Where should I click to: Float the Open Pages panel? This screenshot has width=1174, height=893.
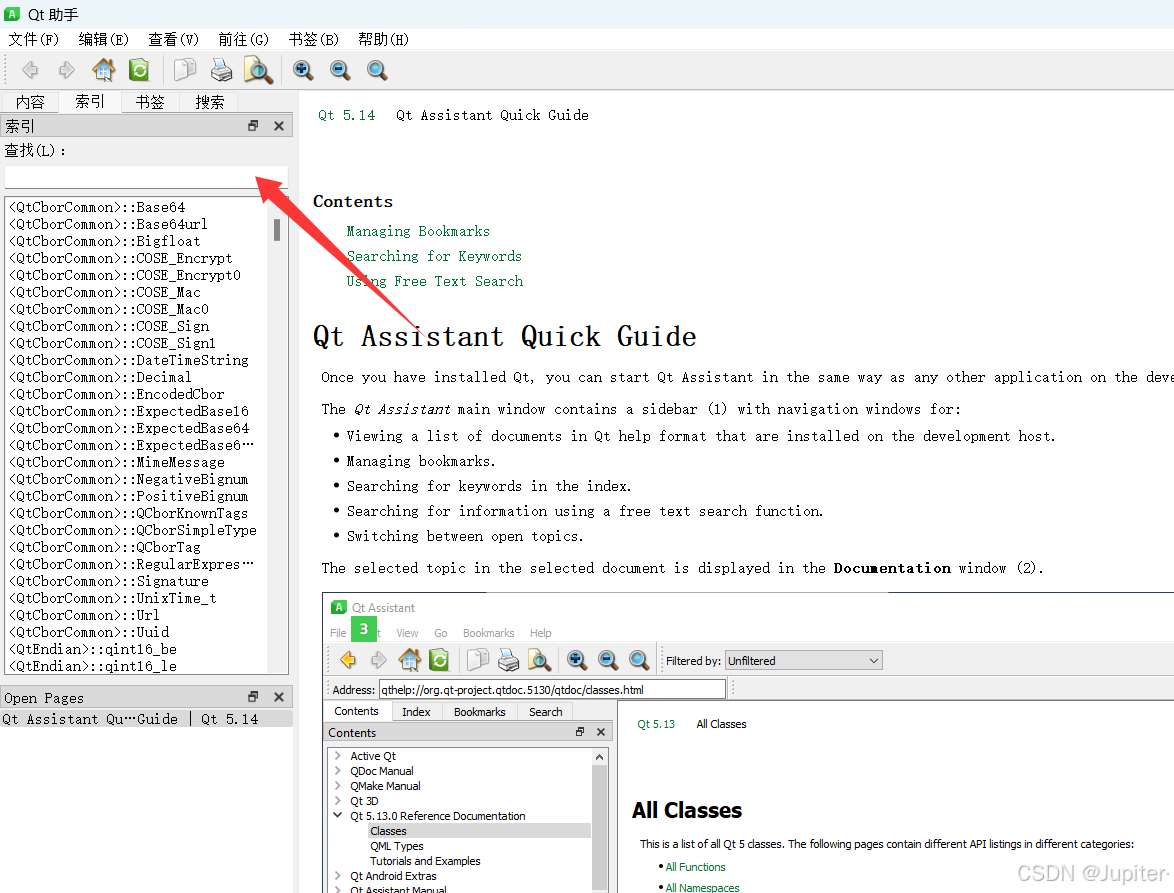click(x=253, y=697)
